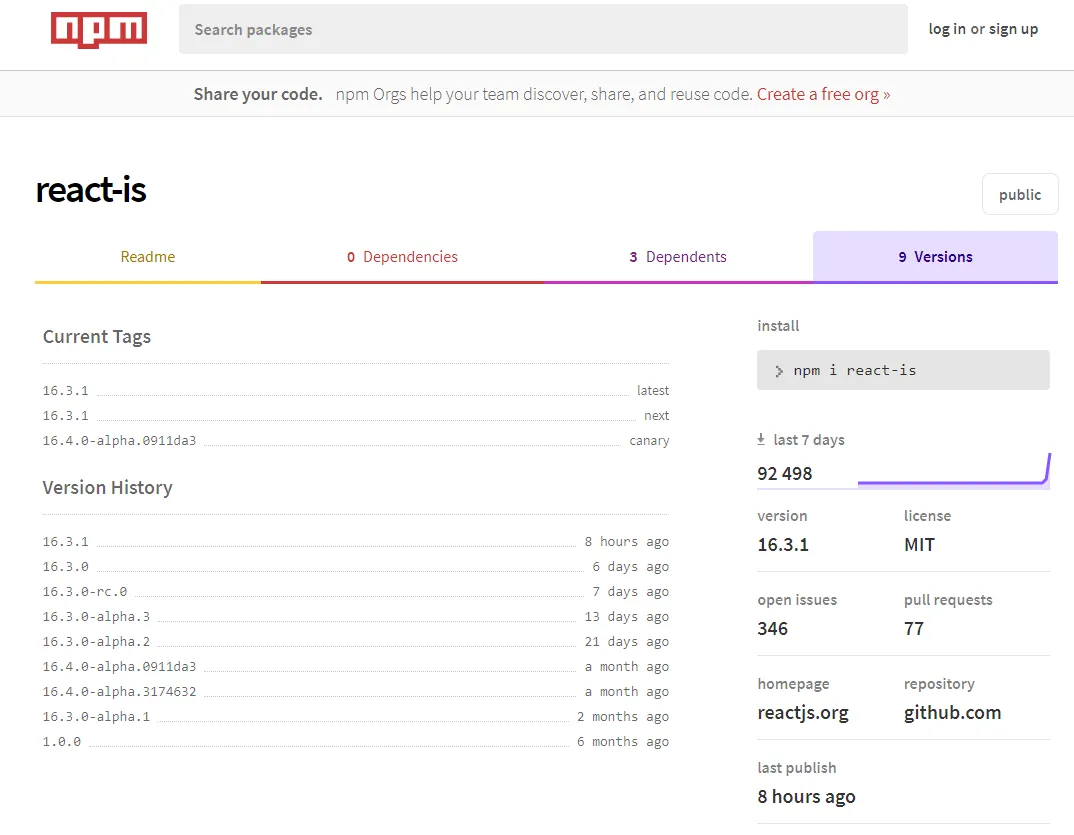The width and height of the screenshot is (1074, 835).
Task: Focus the Search packages field
Action: [x=543, y=29]
